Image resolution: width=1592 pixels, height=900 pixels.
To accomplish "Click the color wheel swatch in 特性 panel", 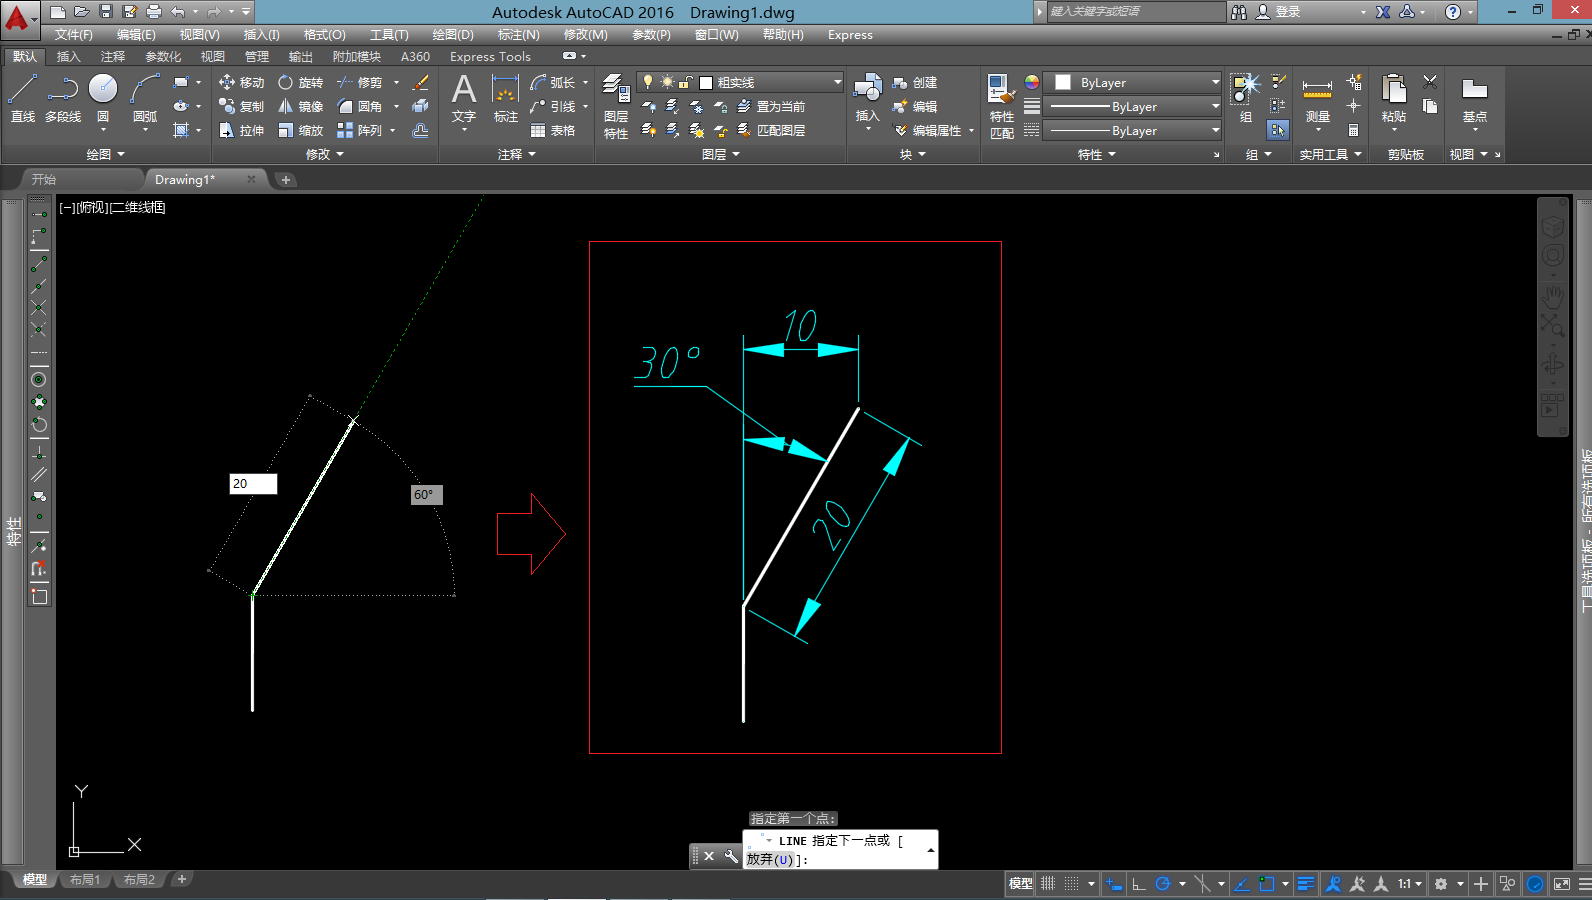I will pos(1032,82).
